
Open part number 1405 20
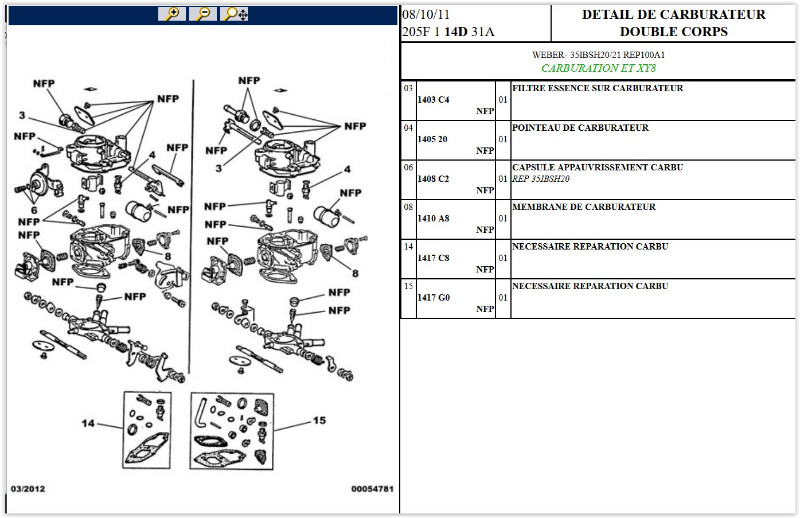point(433,139)
